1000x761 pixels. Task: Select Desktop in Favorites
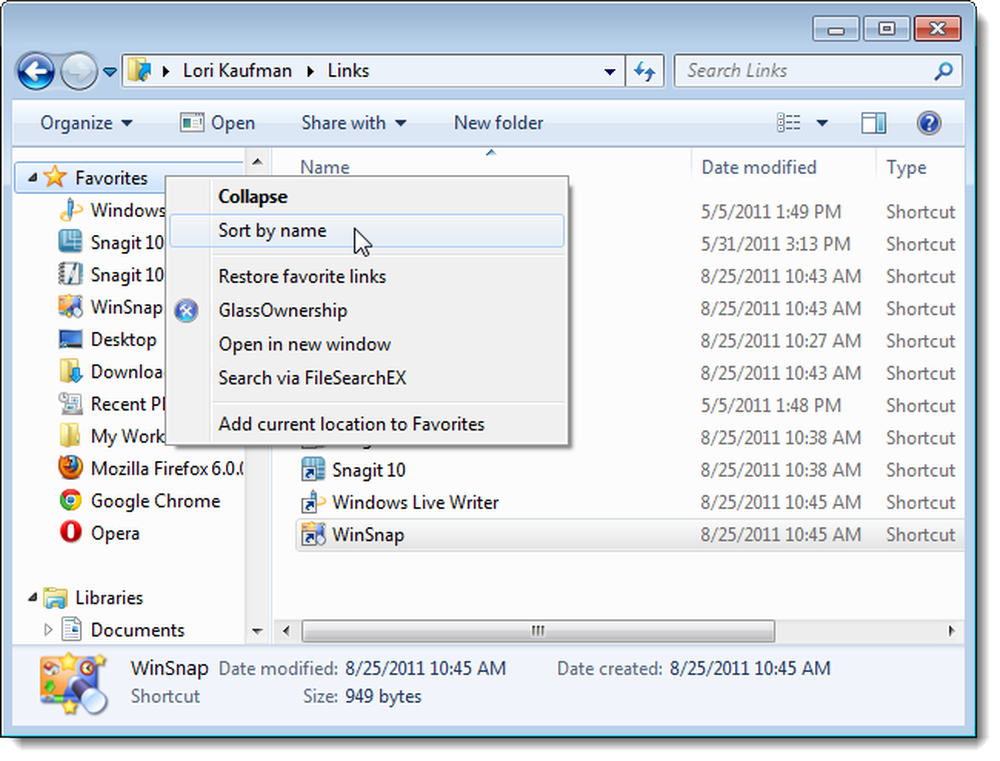pos(124,339)
